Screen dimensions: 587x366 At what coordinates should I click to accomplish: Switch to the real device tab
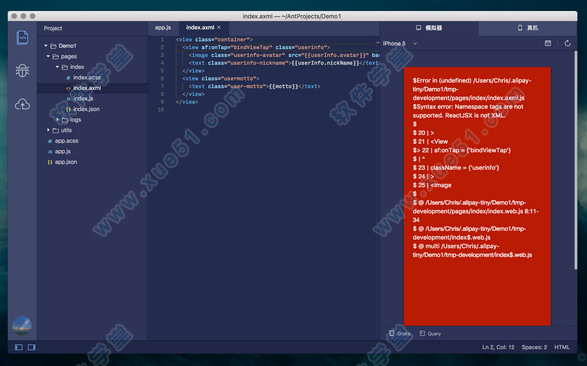click(x=527, y=28)
